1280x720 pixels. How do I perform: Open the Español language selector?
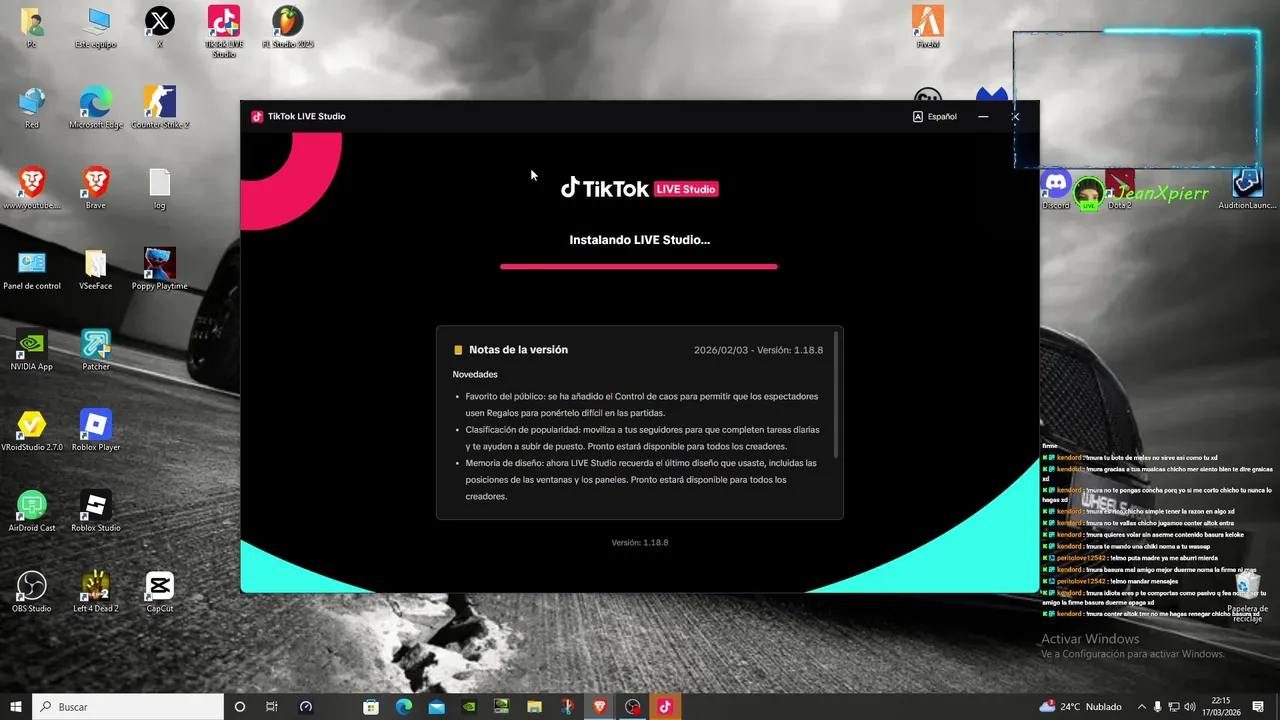935,116
